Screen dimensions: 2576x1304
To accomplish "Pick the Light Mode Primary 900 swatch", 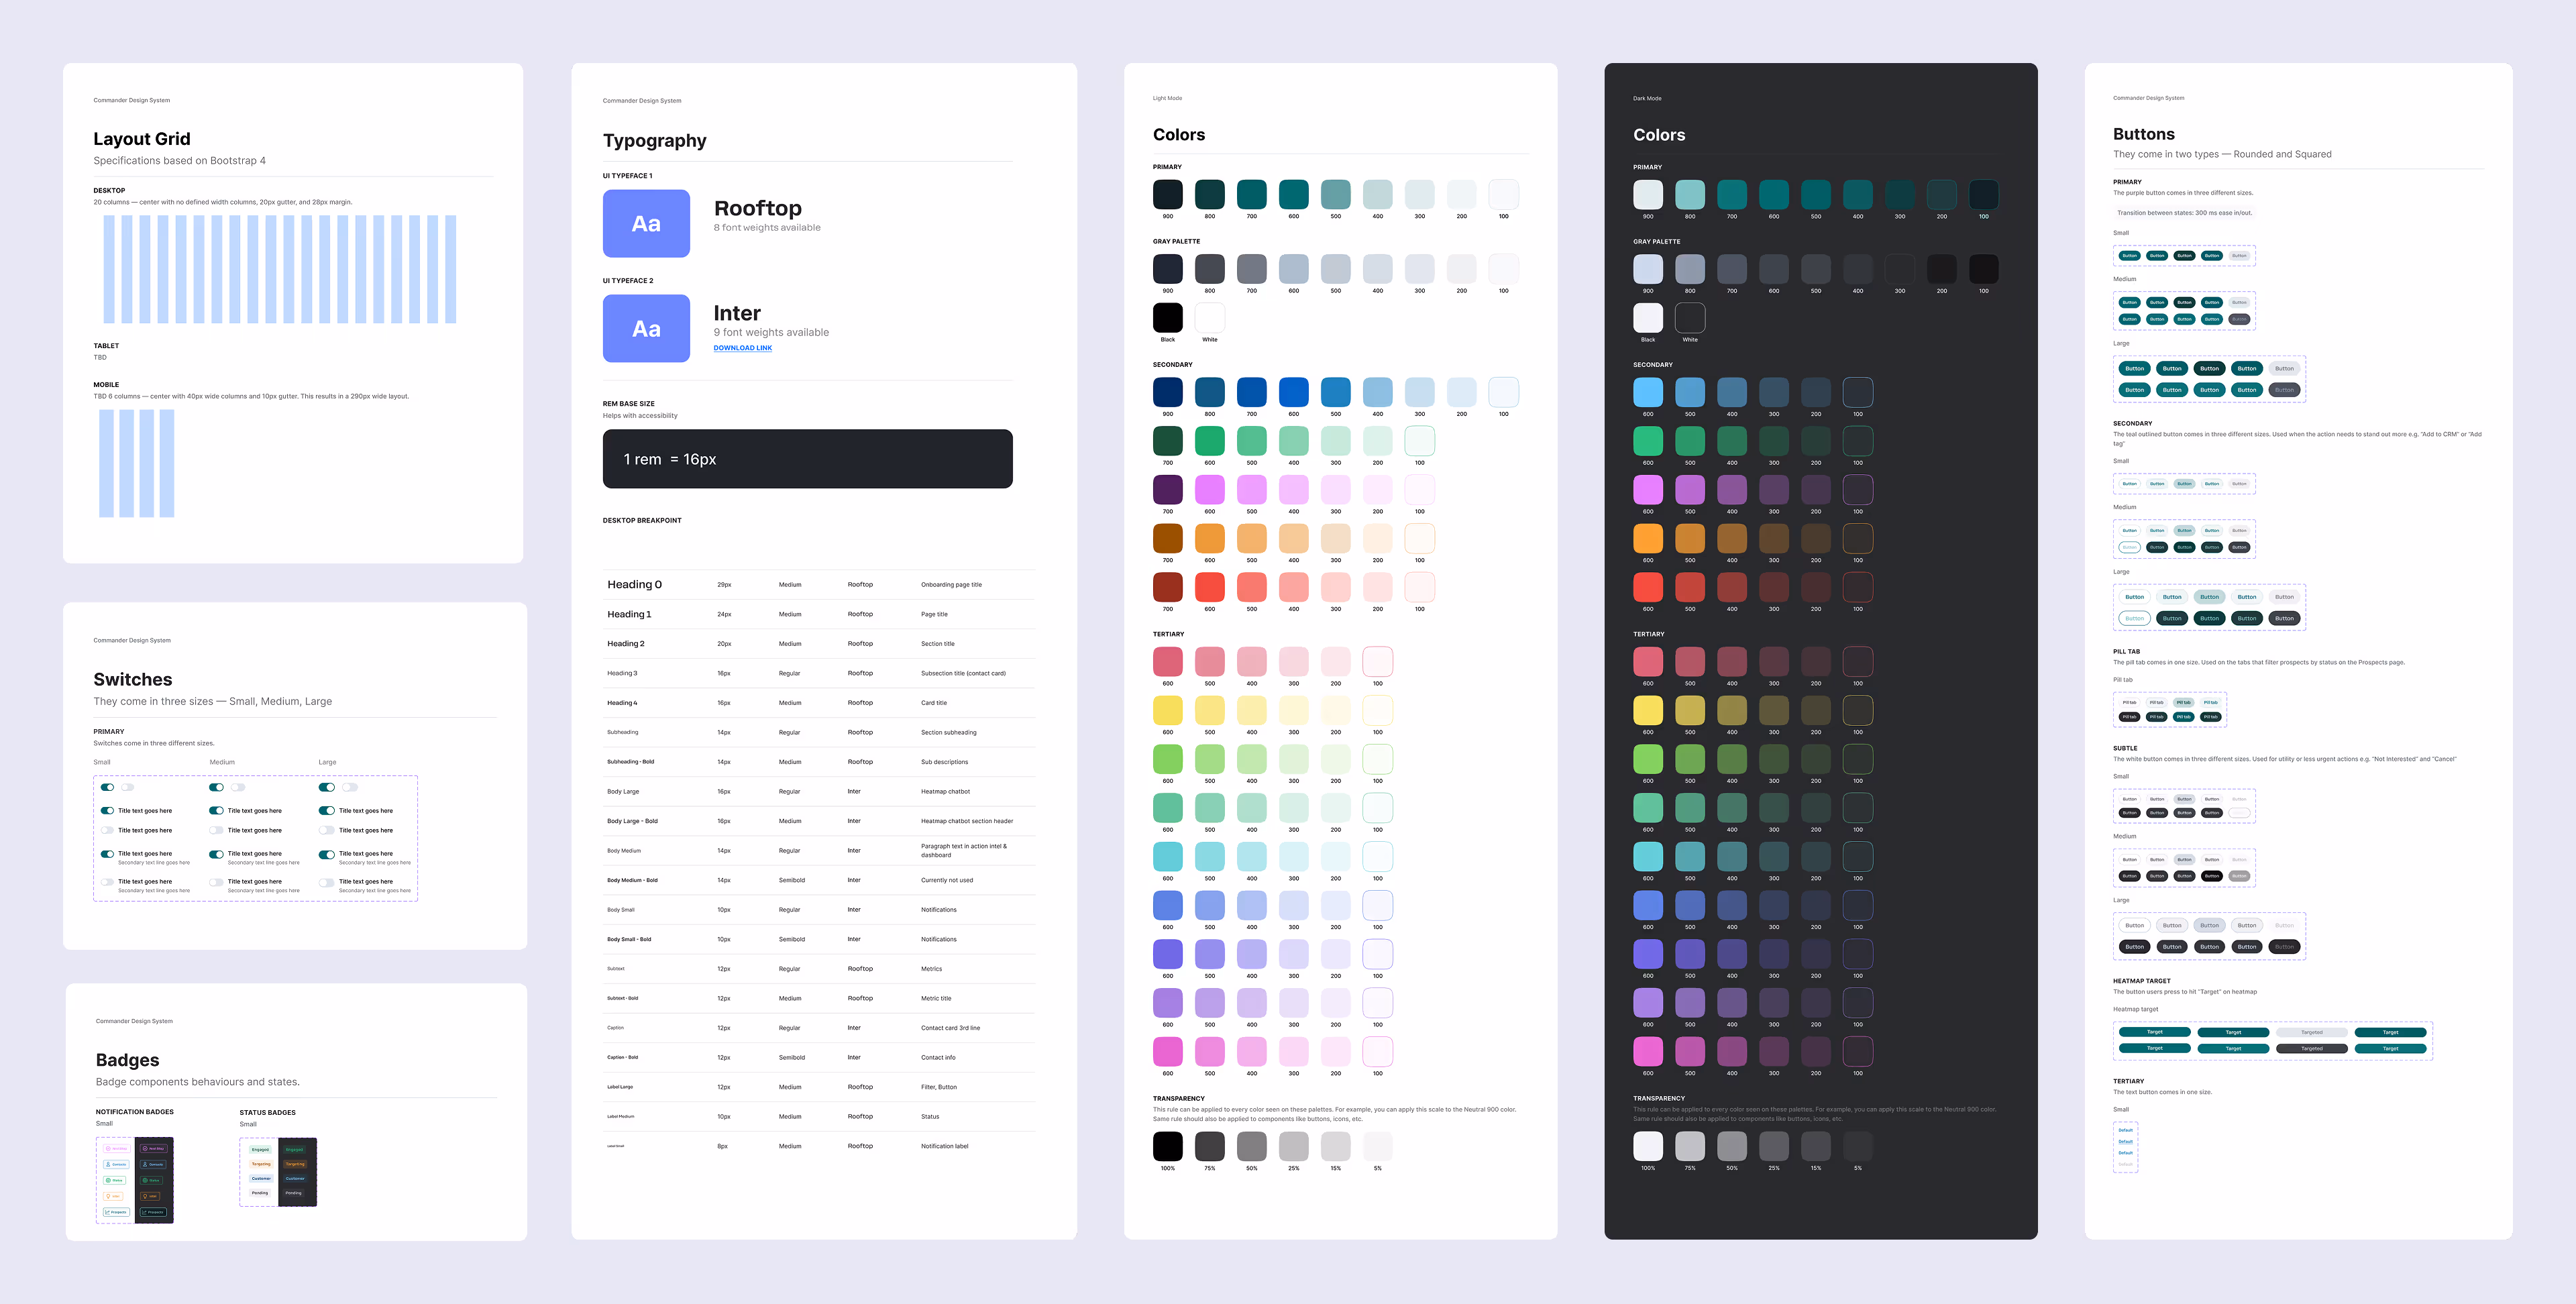I will [x=1167, y=194].
